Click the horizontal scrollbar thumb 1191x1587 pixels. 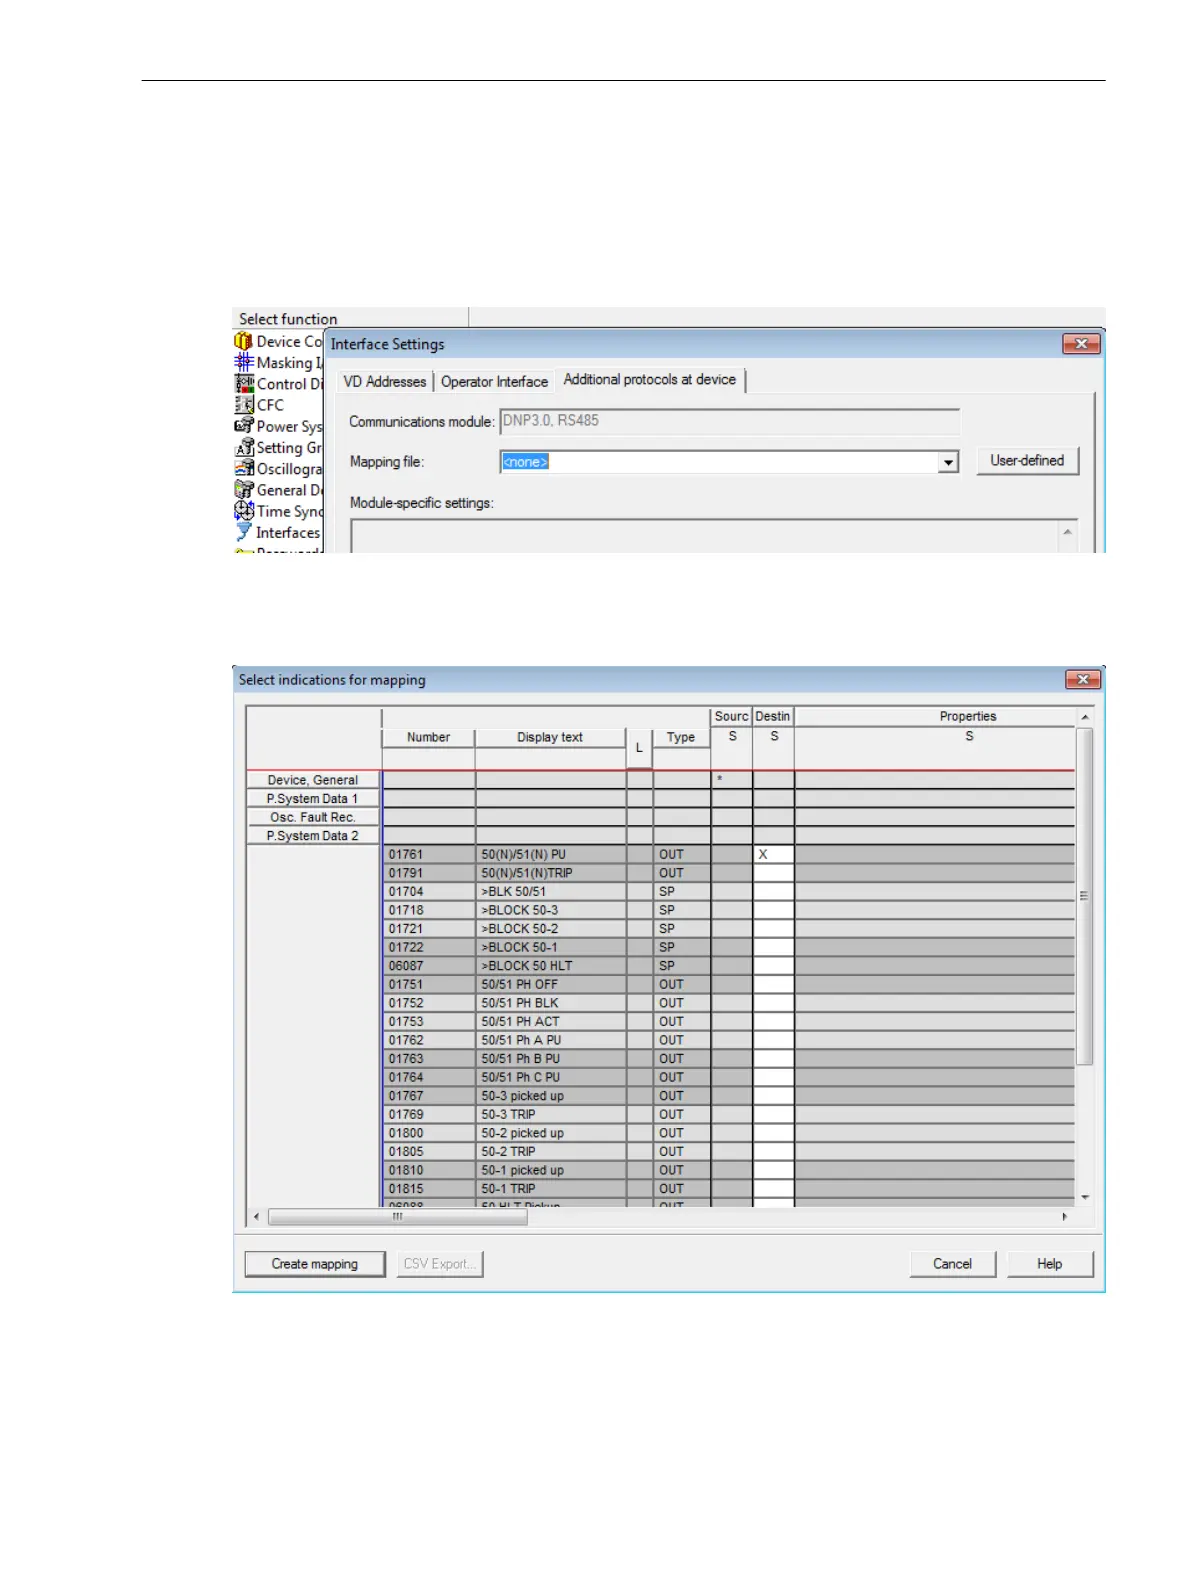click(398, 1217)
